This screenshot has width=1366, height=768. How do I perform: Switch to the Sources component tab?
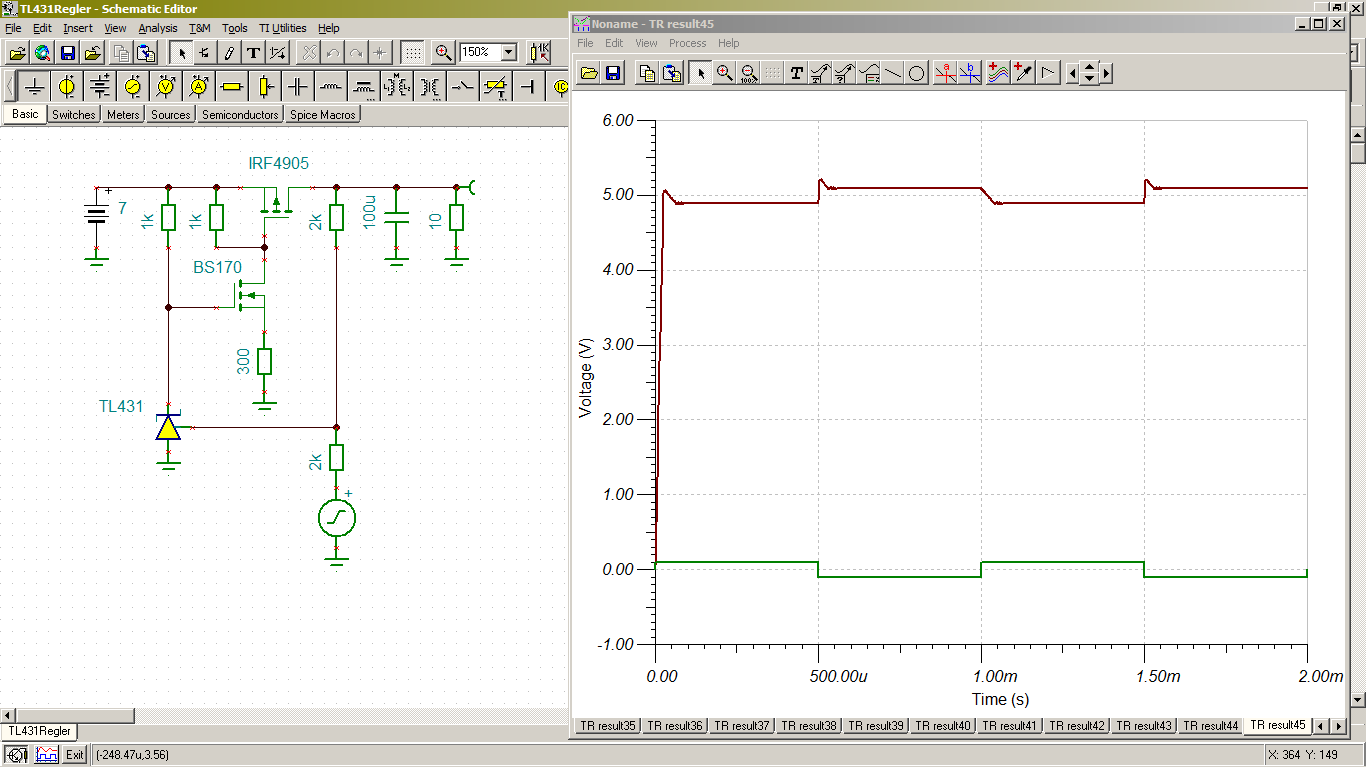point(171,115)
